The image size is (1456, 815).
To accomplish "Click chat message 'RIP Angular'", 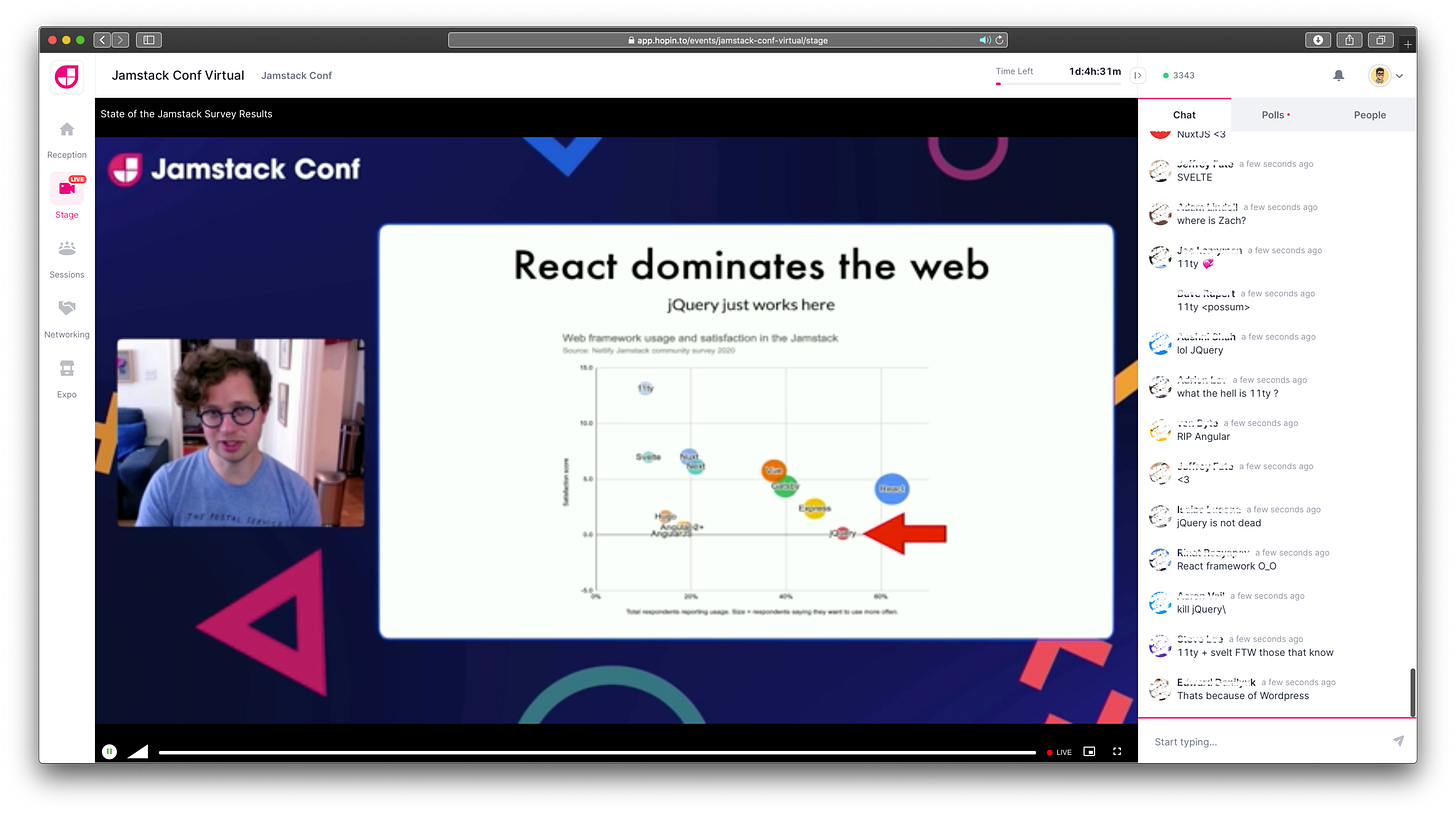I will tap(1203, 436).
